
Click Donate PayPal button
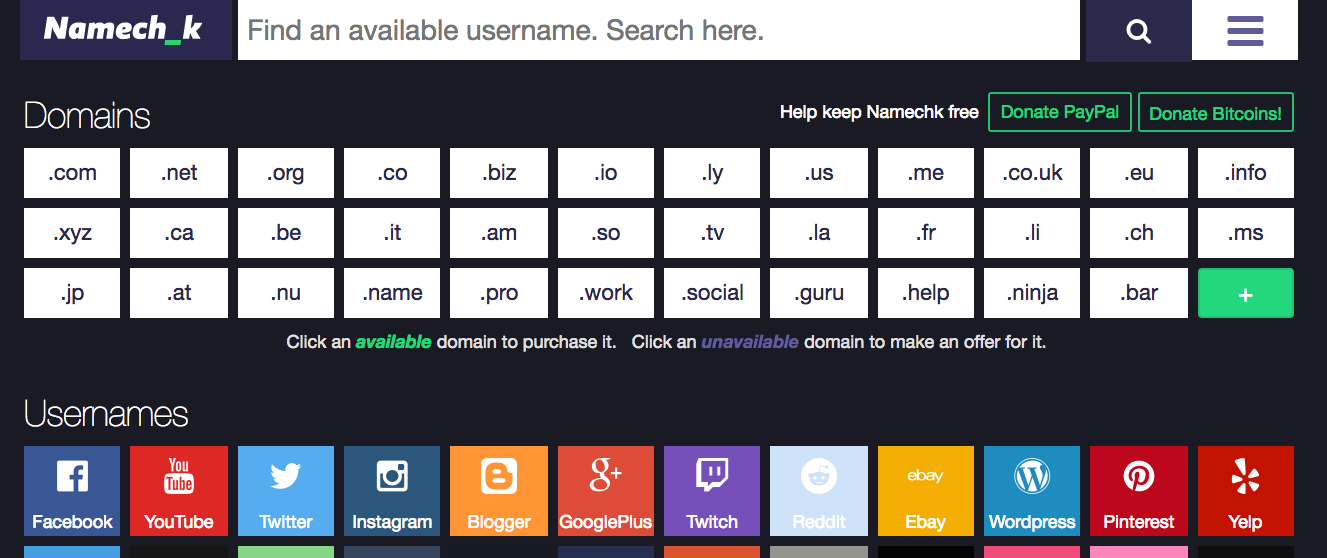click(x=1060, y=112)
